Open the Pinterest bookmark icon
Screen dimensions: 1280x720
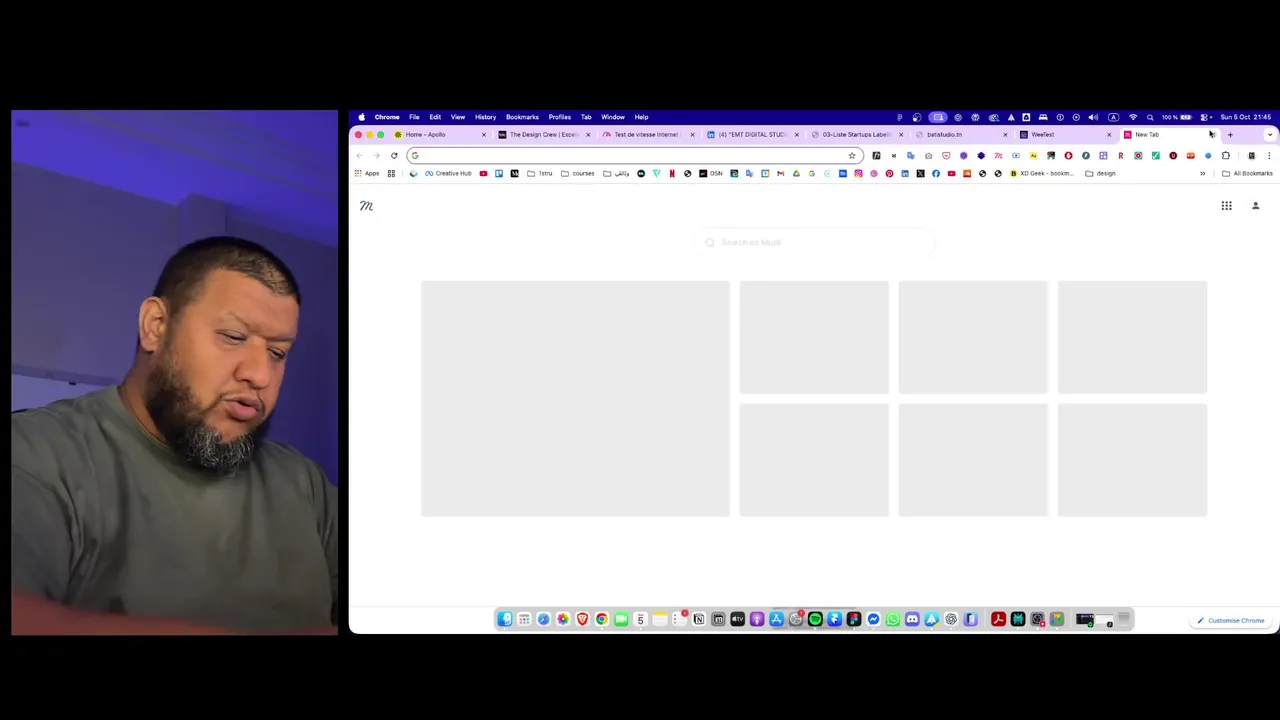coord(889,173)
